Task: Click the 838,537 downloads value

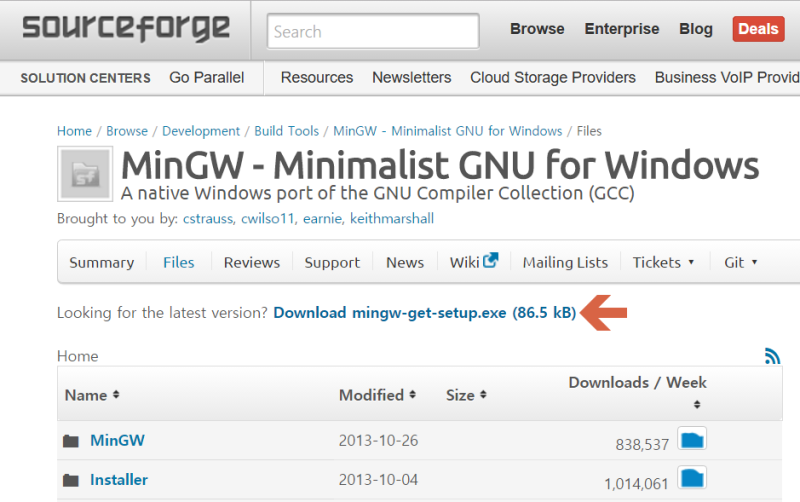Action: coord(642,445)
